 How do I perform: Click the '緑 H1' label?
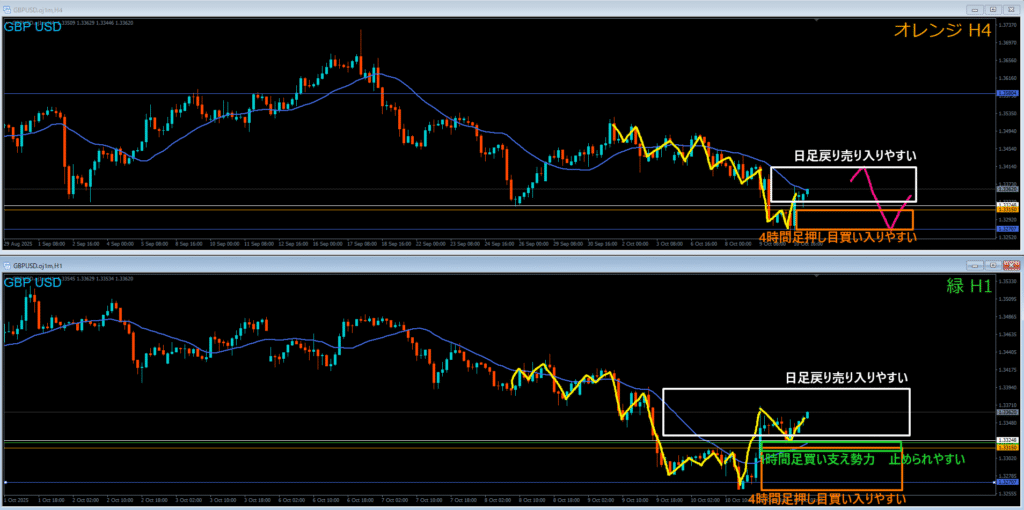click(968, 287)
